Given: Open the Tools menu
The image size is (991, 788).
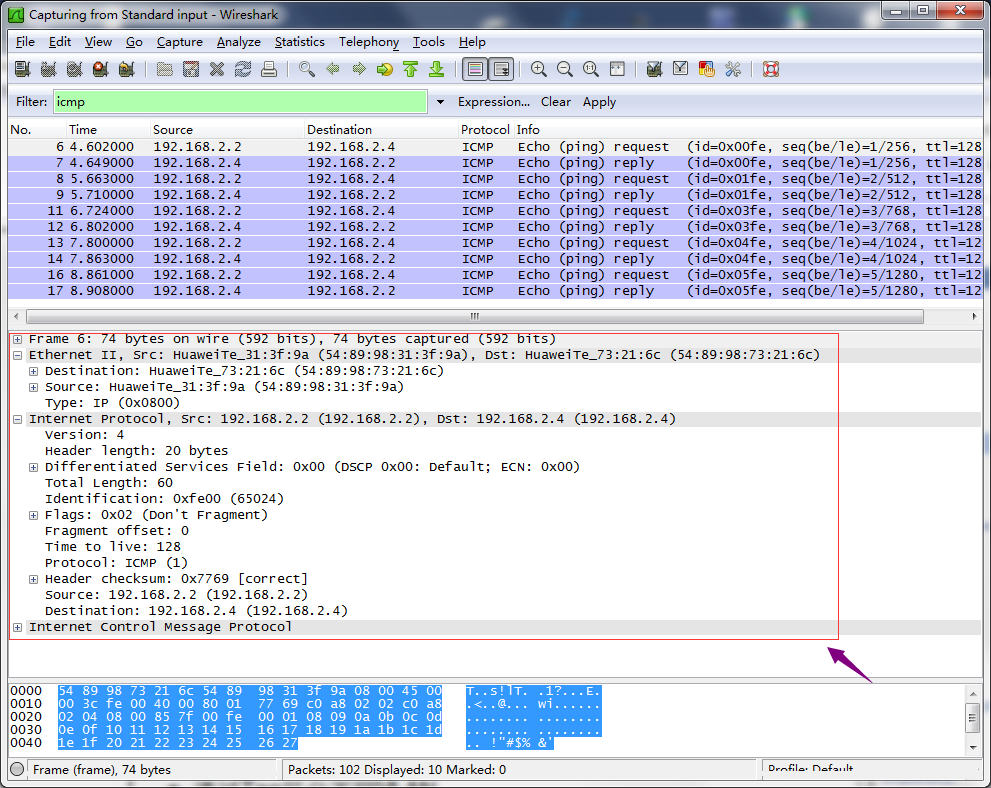Looking at the screenshot, I should [429, 42].
